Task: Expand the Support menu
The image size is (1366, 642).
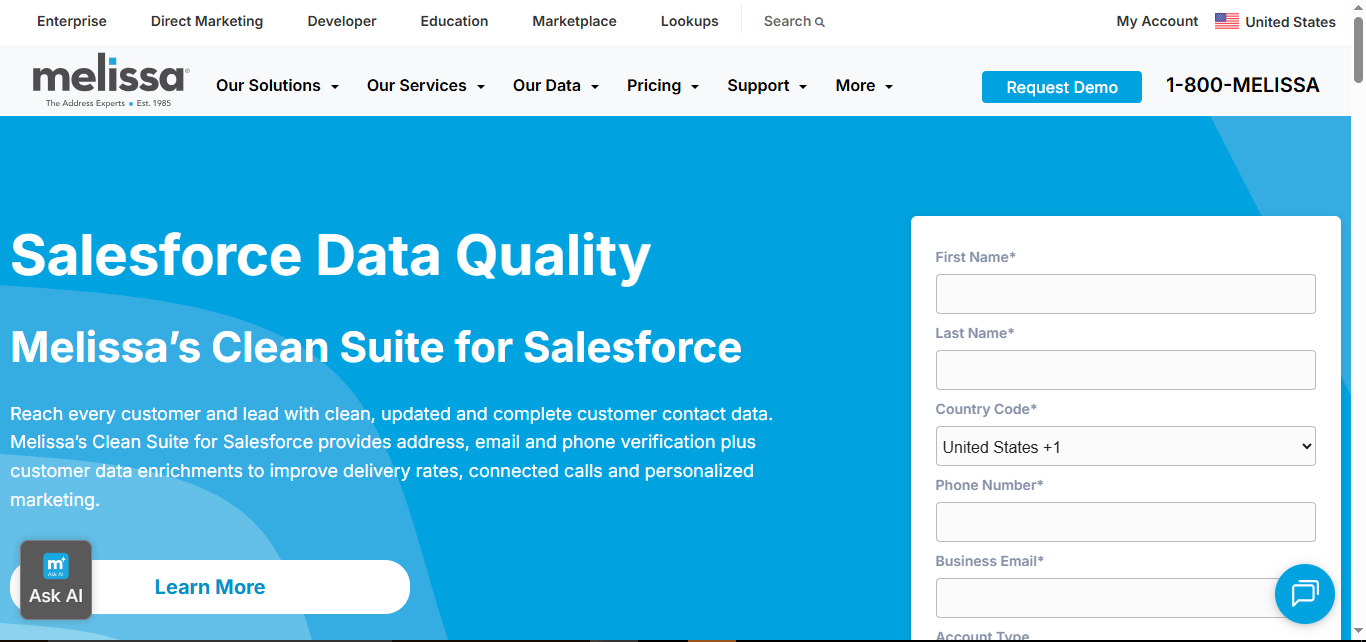Action: tap(766, 86)
